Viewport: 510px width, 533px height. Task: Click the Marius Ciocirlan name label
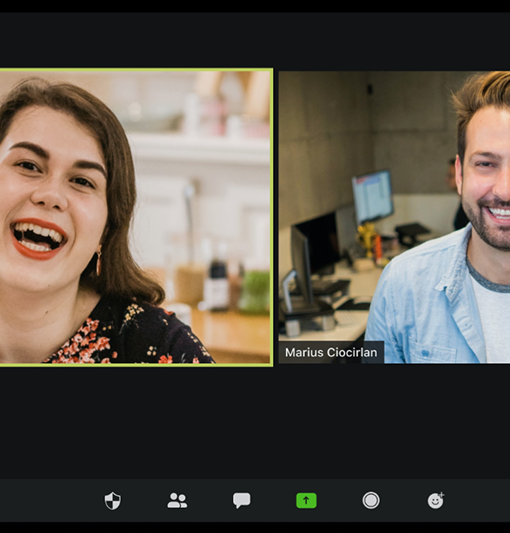pos(331,353)
